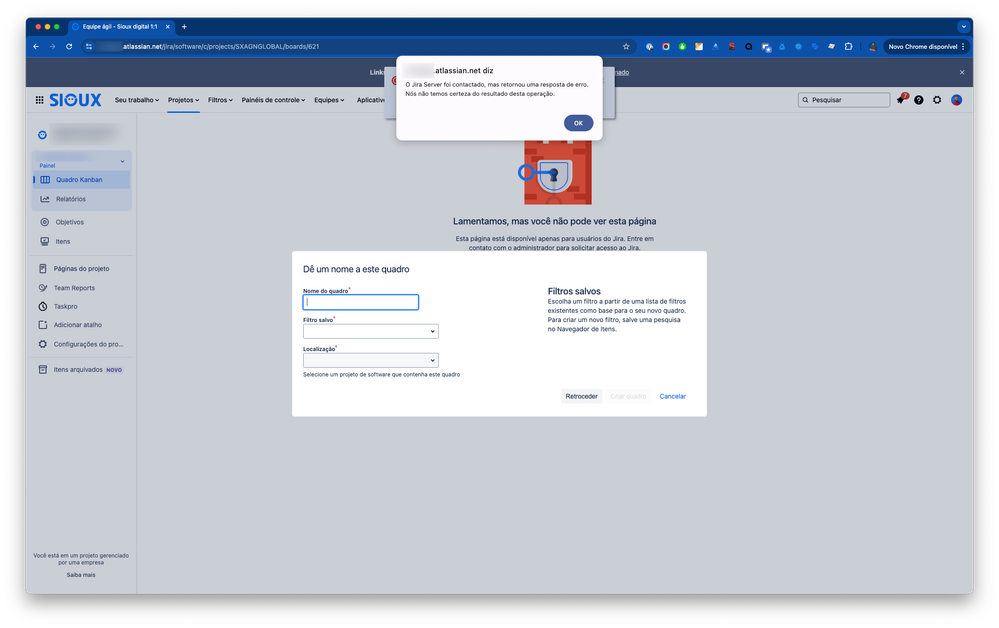The image size is (999, 628).
Task: Open Objetivos in the sidebar
Action: click(x=82, y=222)
